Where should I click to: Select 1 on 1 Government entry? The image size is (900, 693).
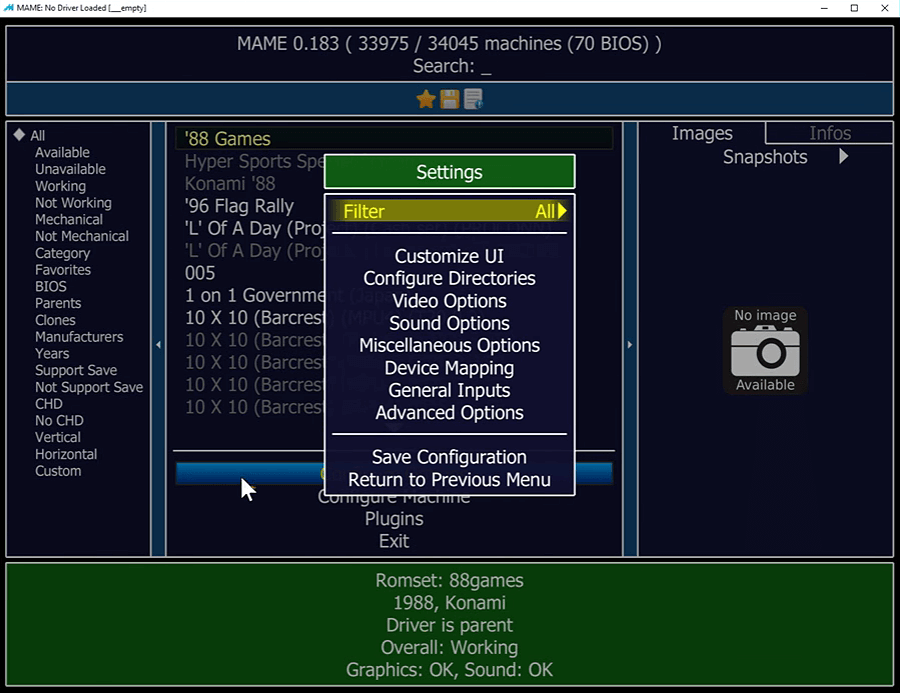(x=254, y=295)
